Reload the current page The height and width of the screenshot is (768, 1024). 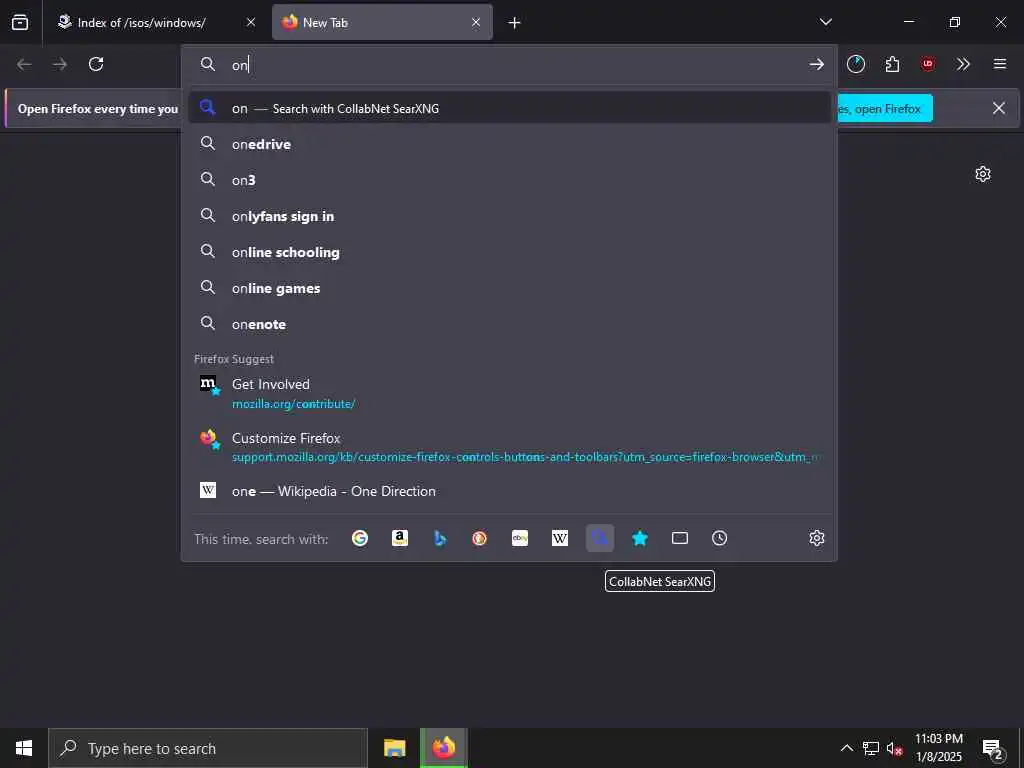96,64
